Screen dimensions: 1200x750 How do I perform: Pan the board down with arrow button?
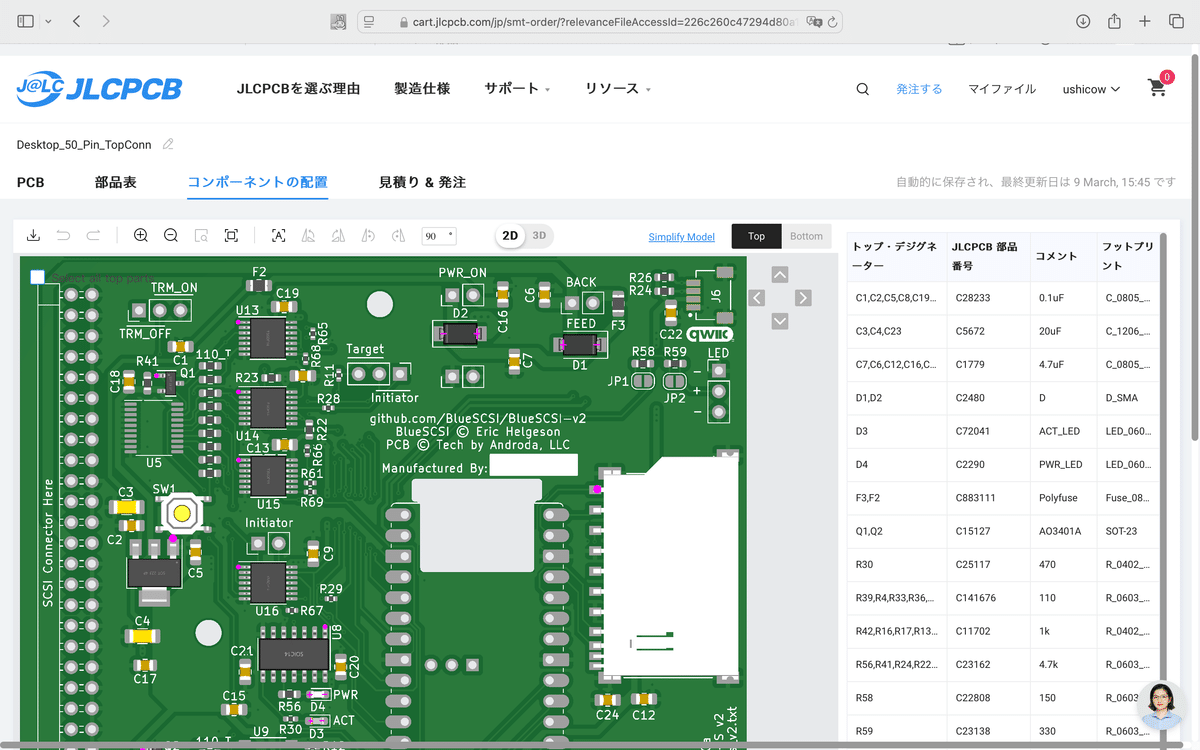tap(780, 321)
